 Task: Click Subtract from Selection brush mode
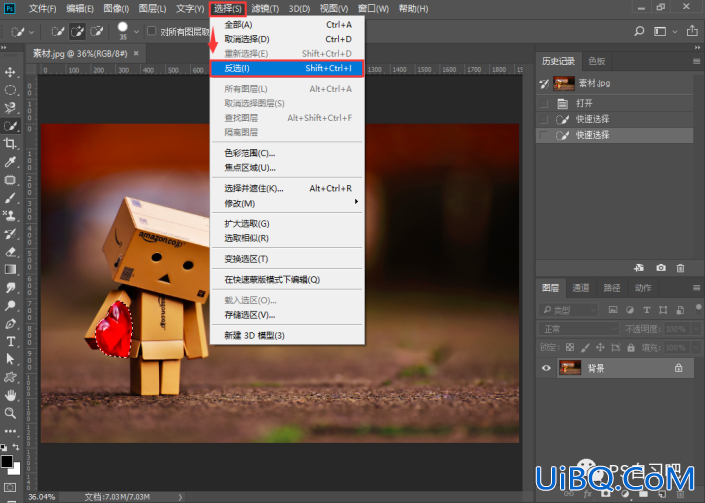pos(97,31)
